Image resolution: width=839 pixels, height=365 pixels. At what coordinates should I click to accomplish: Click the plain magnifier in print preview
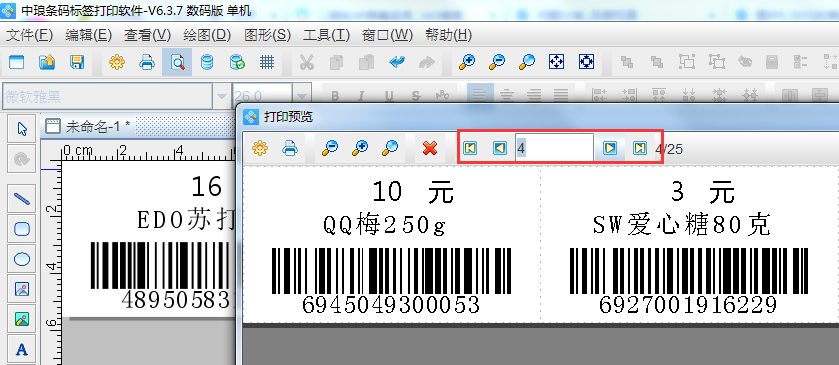tap(390, 148)
